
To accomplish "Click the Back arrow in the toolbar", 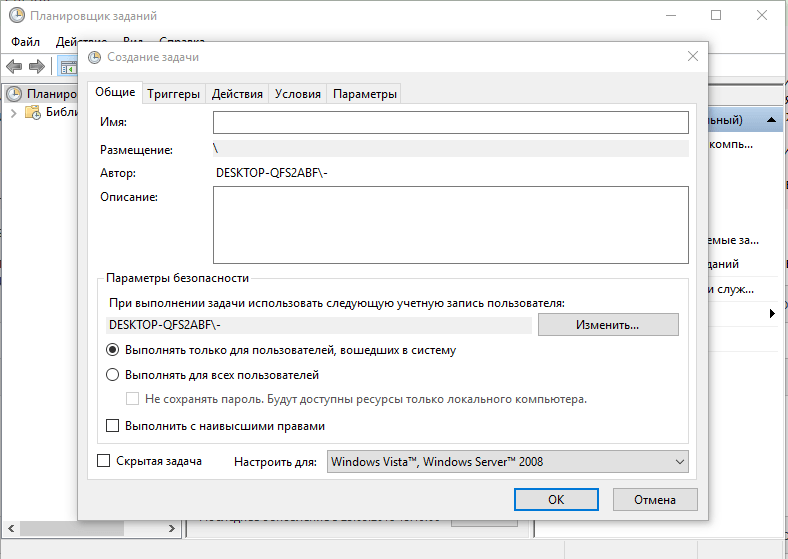I will click(14, 66).
